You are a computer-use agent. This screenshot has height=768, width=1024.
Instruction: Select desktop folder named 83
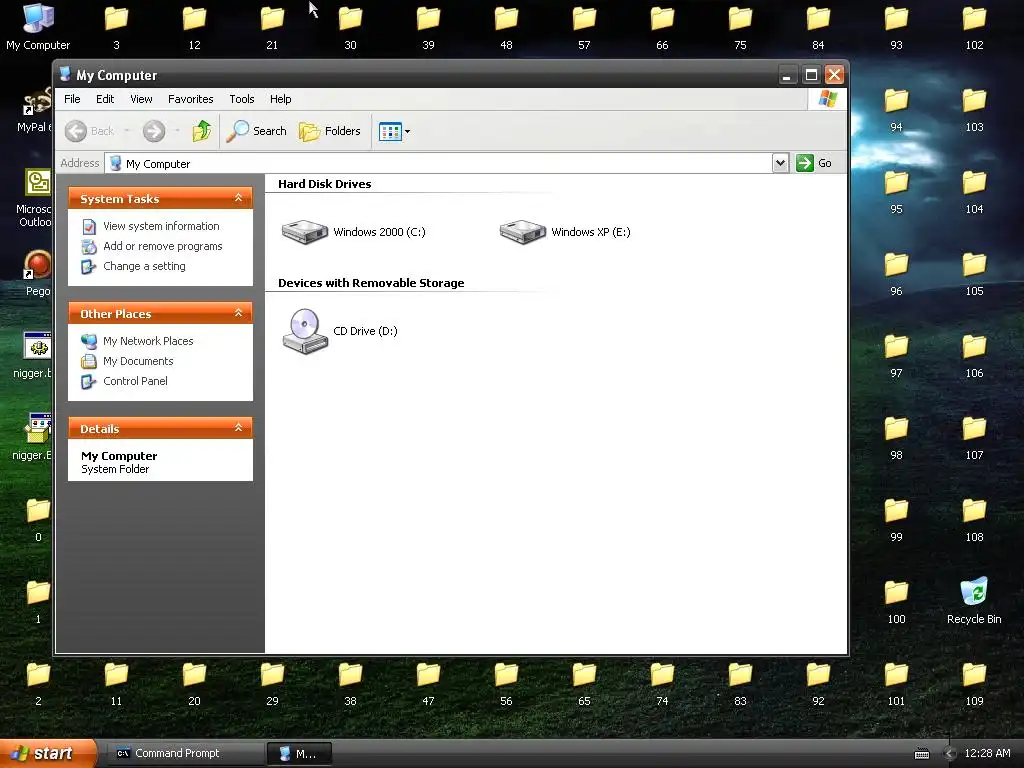coord(740,683)
